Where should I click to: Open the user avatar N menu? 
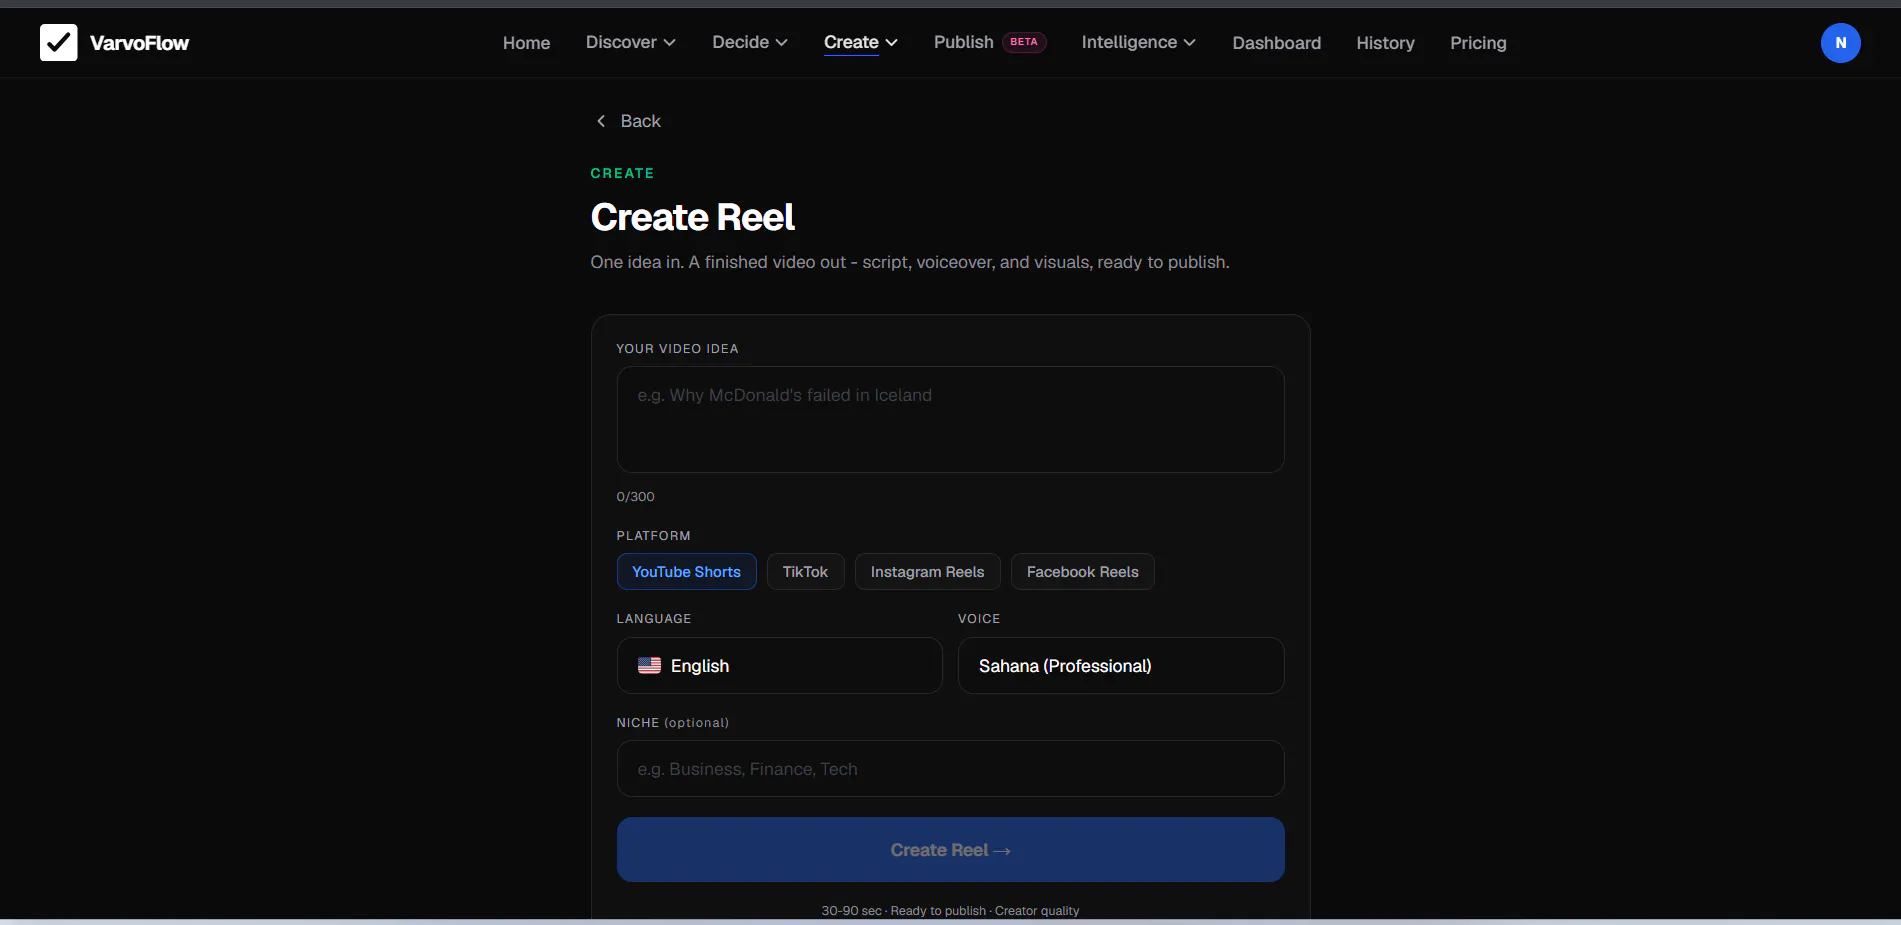[1840, 43]
